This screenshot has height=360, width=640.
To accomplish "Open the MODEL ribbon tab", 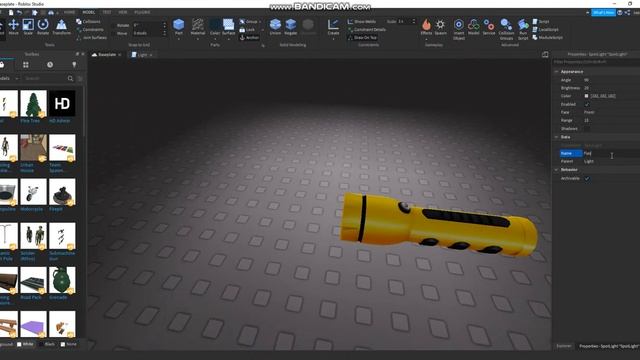I will coord(88,13).
